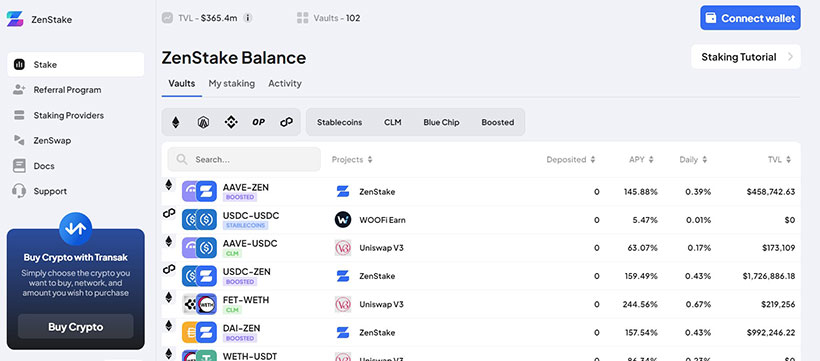This screenshot has height=361, width=820.
Task: Open the FET-WETH vault row
Action: click(x=481, y=304)
